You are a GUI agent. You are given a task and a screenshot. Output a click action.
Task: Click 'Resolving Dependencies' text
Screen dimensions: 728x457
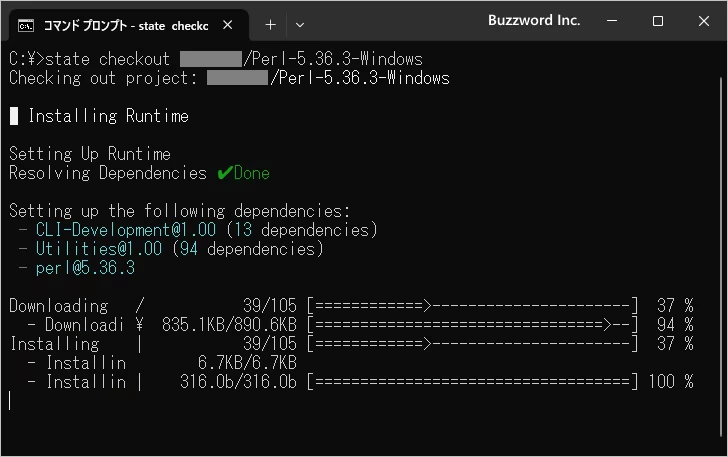tap(108, 173)
